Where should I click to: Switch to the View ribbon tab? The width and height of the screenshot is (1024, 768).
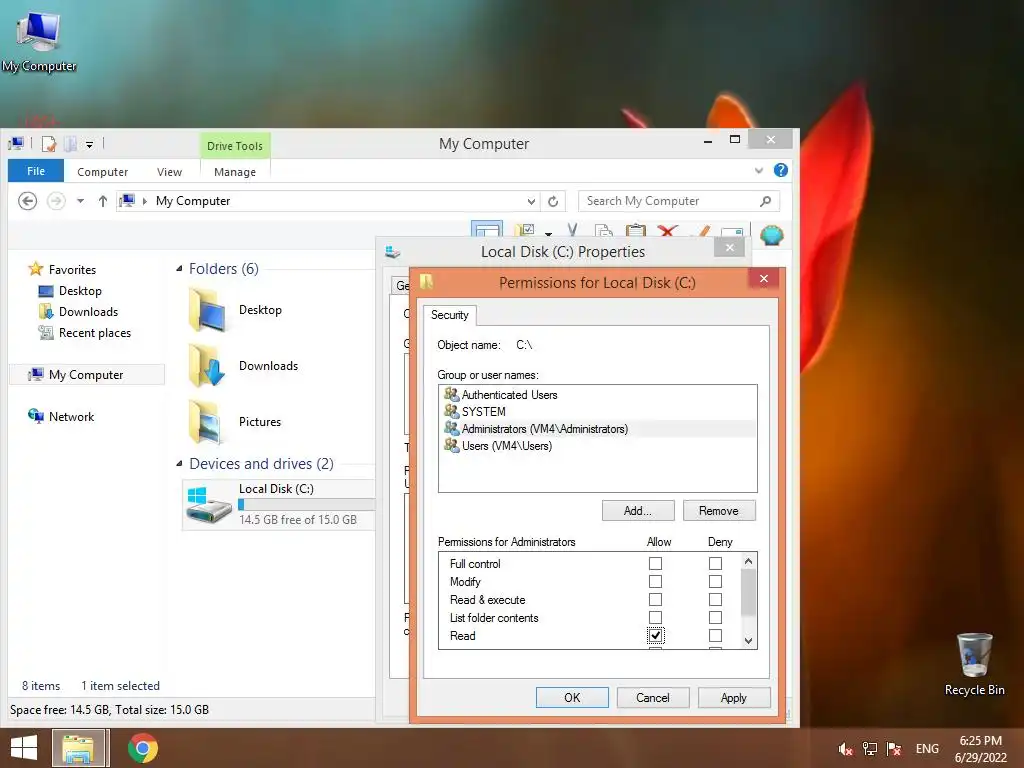(169, 172)
